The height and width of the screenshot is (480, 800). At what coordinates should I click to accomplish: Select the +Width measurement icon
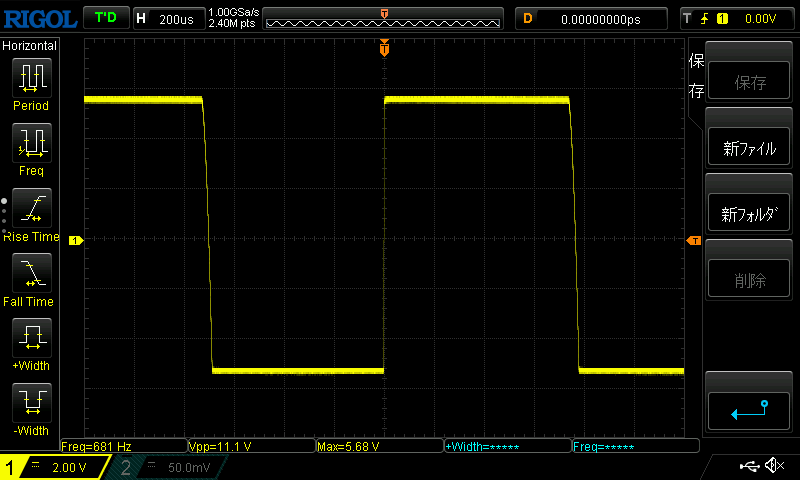[32, 337]
